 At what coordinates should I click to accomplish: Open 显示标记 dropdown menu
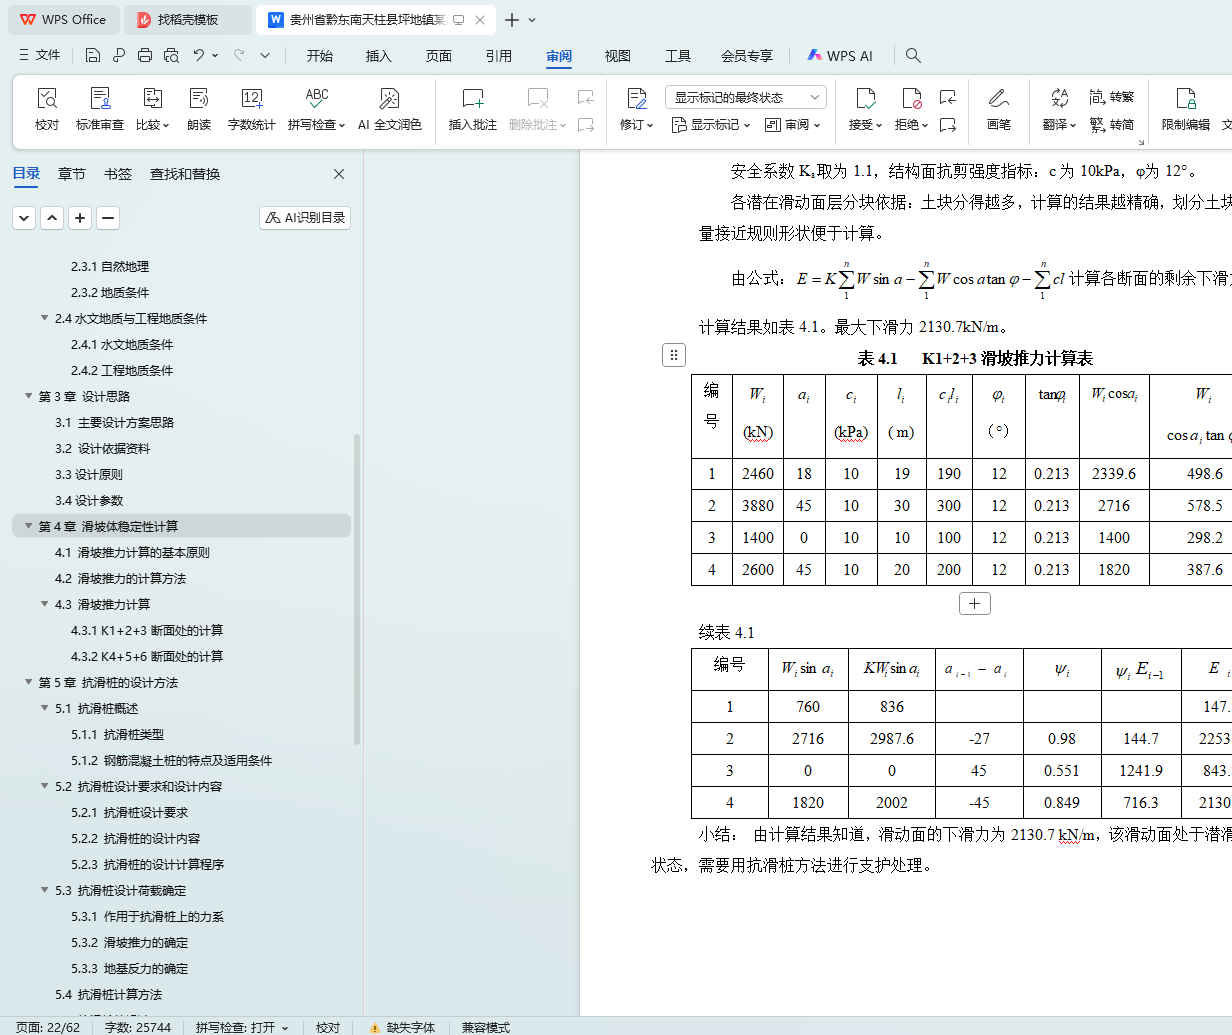click(710, 125)
